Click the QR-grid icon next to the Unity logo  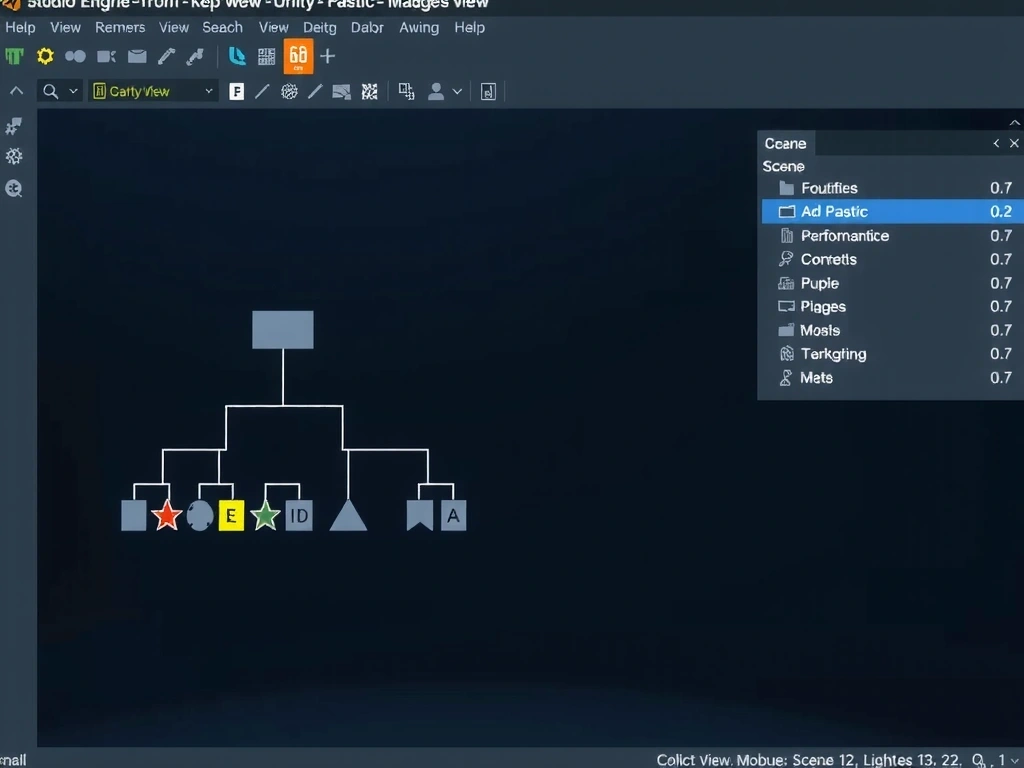pos(266,57)
